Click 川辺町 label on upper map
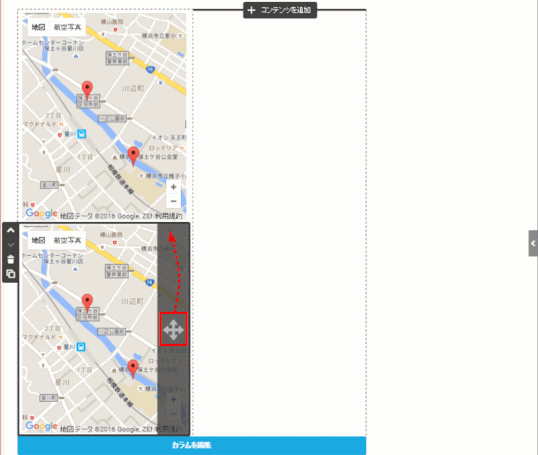Image resolution: width=538 pixels, height=455 pixels. point(133,89)
